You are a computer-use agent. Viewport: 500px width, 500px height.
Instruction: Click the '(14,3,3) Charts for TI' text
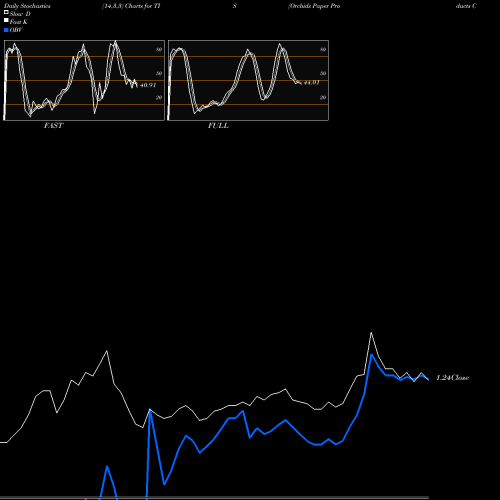[x=131, y=6]
